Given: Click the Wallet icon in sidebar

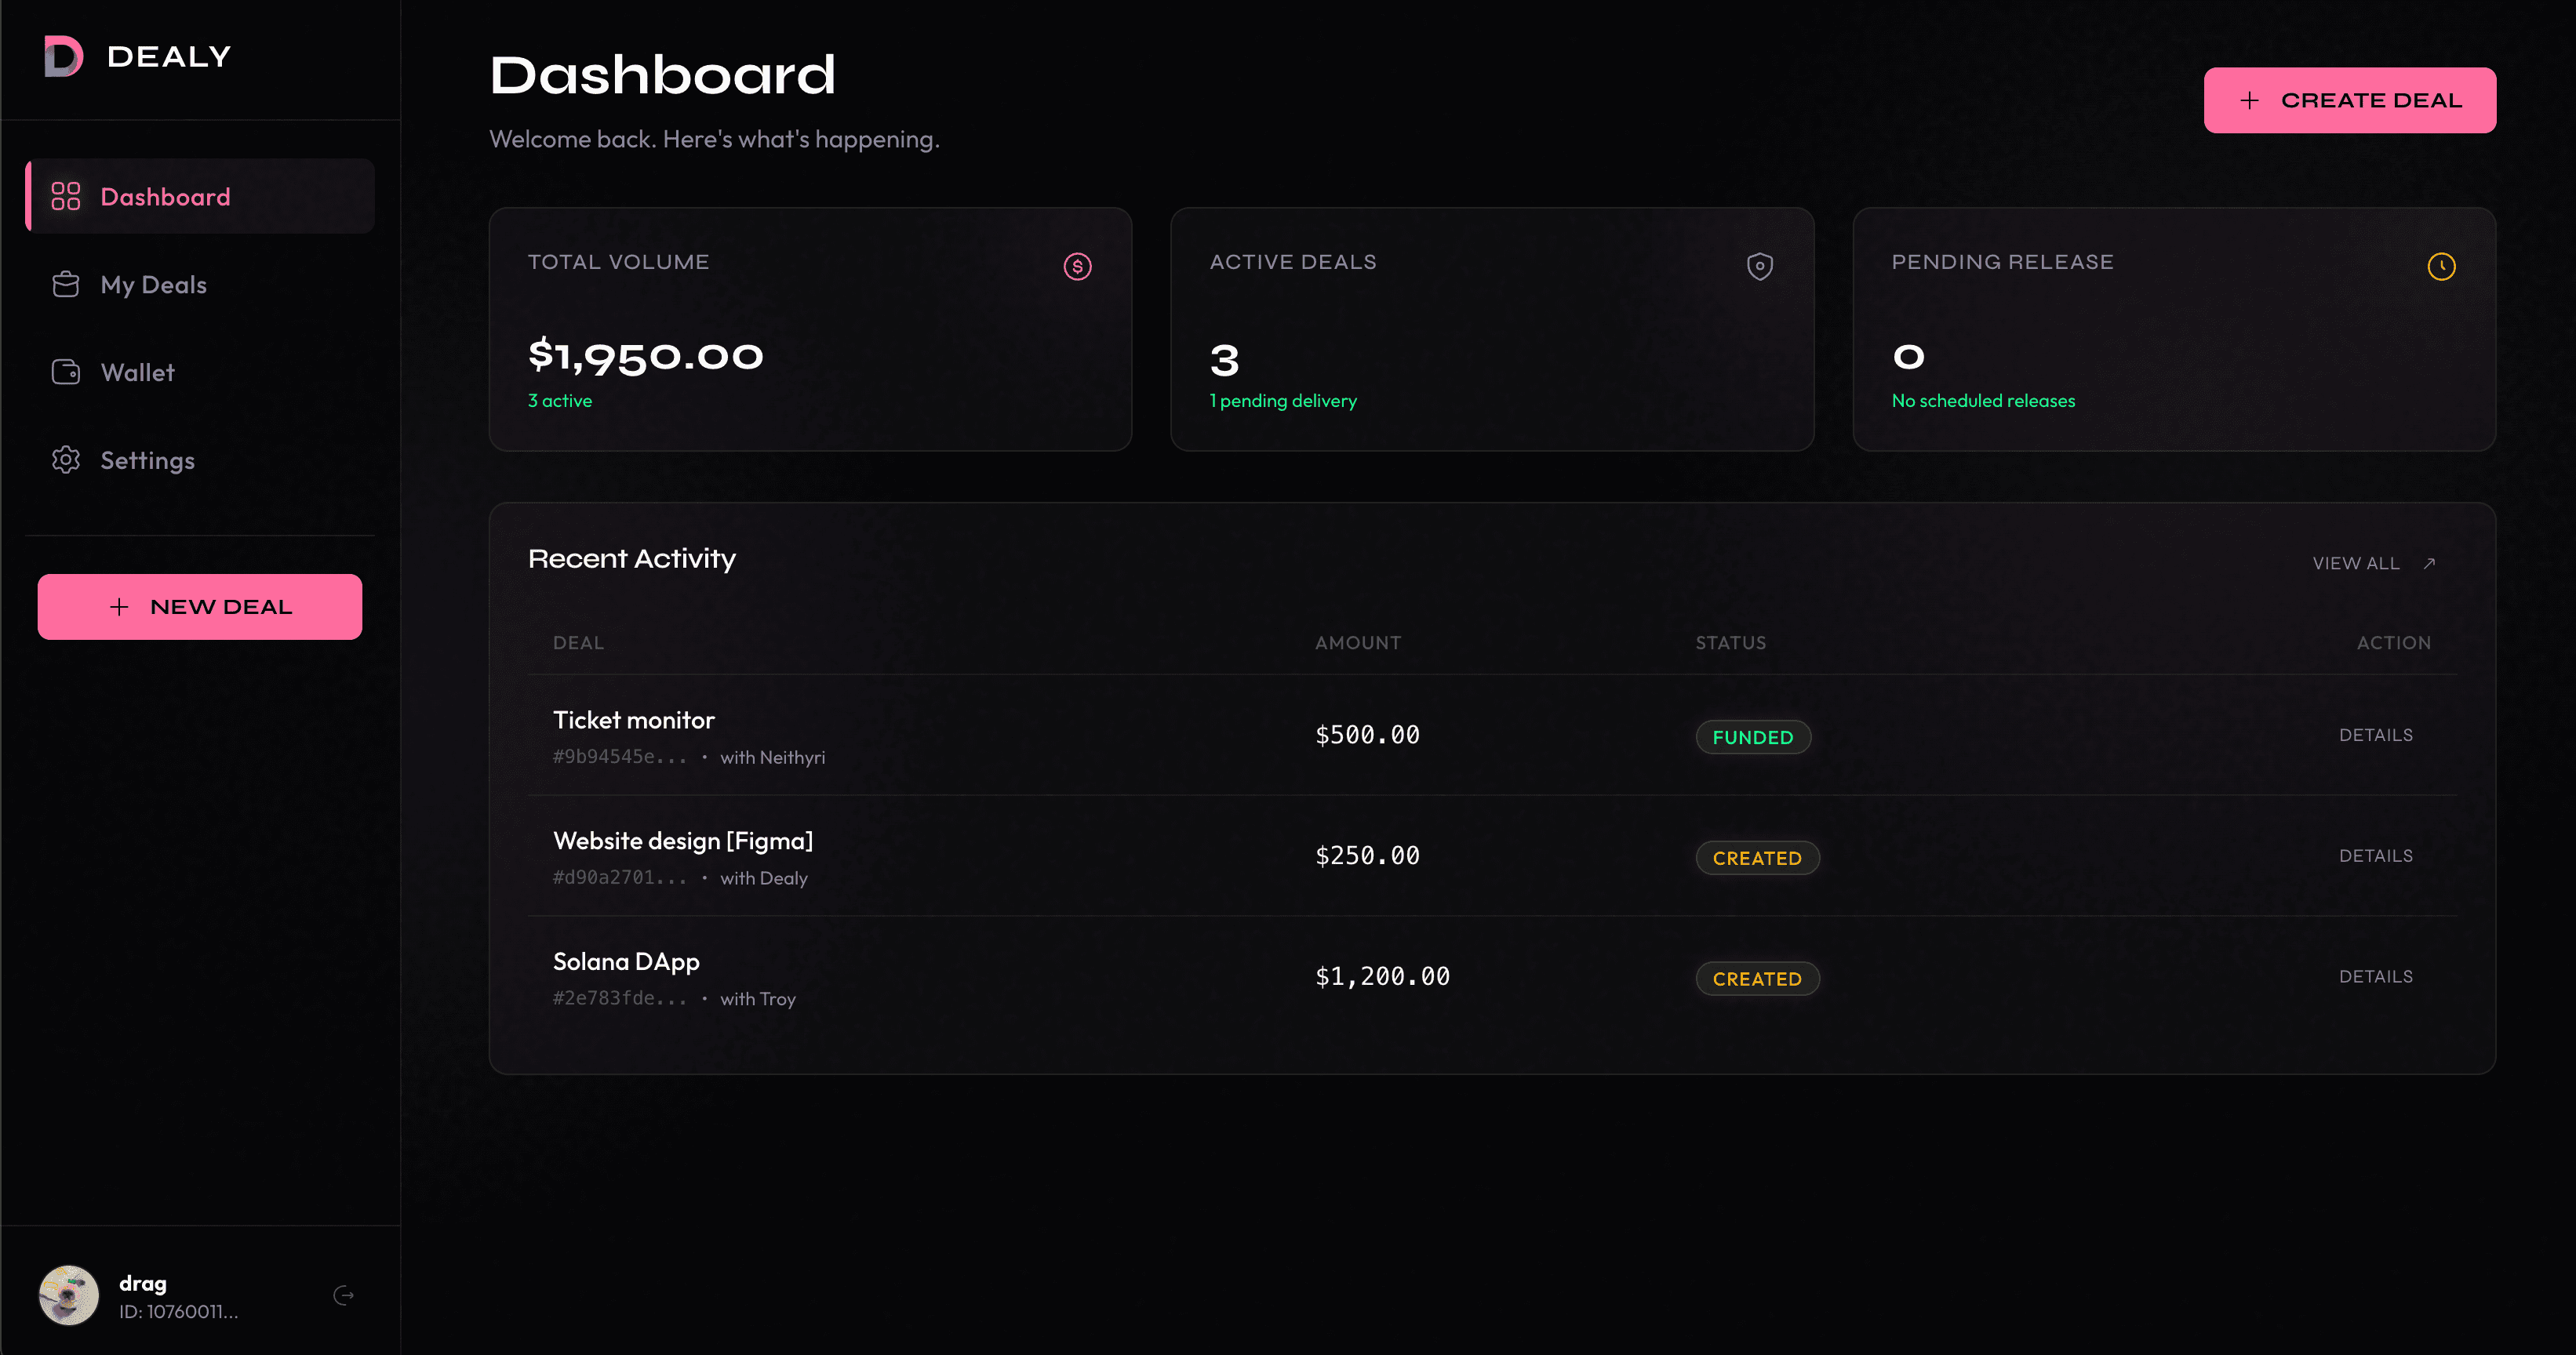Looking at the screenshot, I should pos(66,371).
